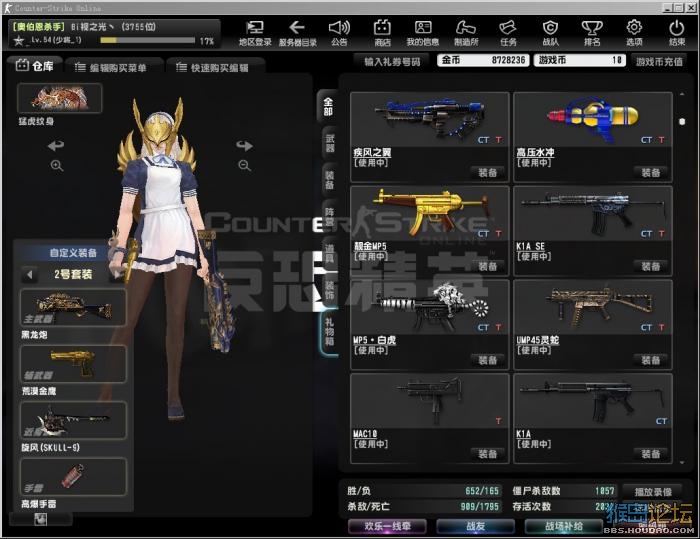
Task: Equip the UMP45灵蛇 weapon
Action: point(650,360)
